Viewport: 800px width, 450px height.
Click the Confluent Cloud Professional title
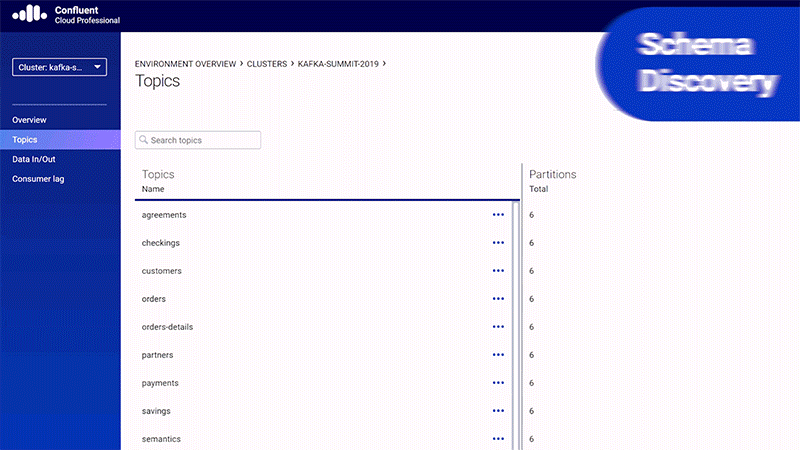pyautogui.click(x=87, y=15)
